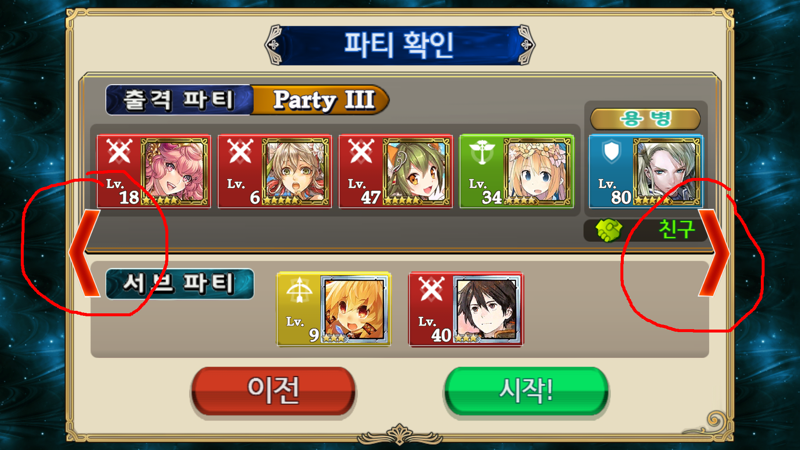Screen dimensions: 800x450
Task: Select the Party III tab label
Action: 322,100
